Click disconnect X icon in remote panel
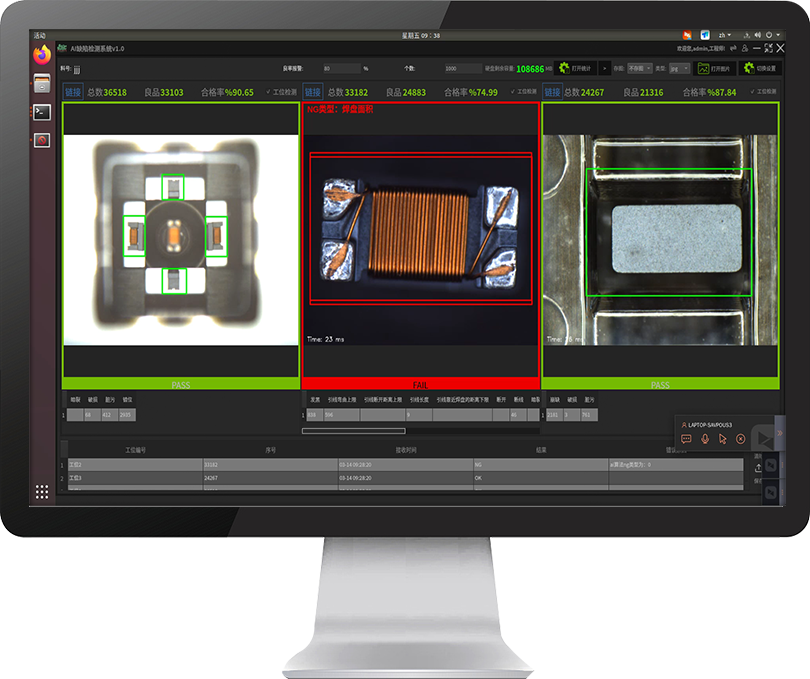 tap(740, 439)
